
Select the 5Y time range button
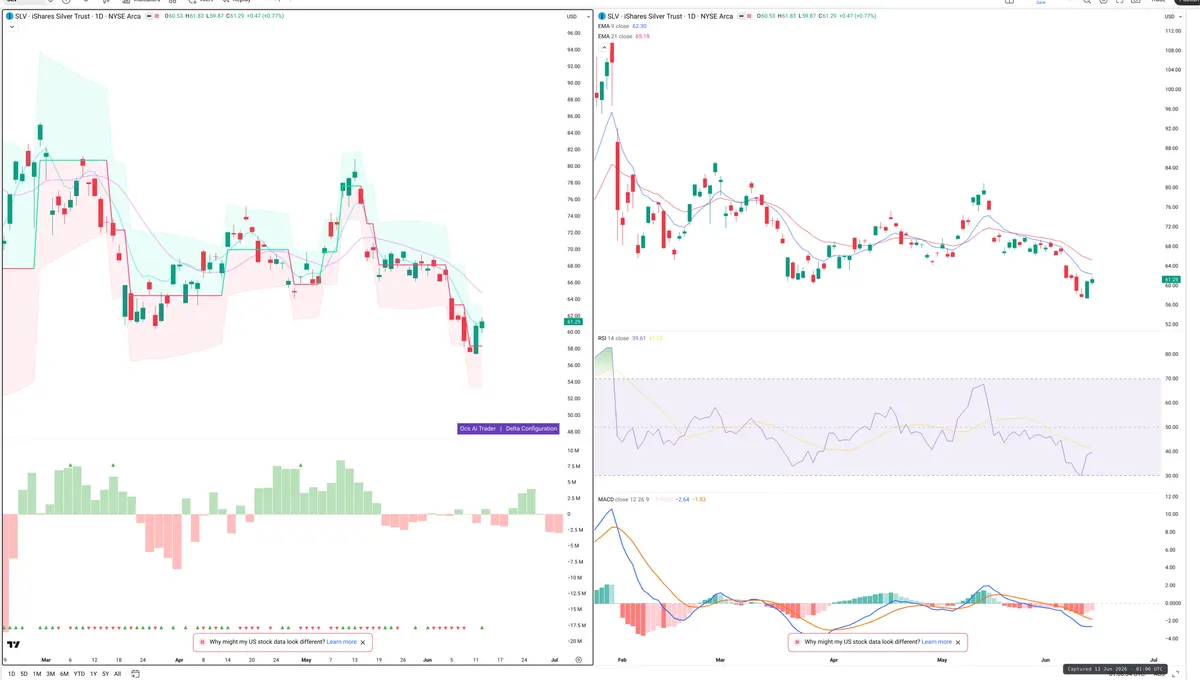105,674
